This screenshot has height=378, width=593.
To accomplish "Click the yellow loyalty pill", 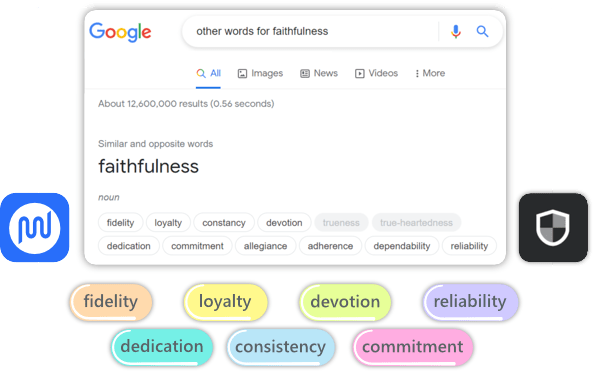I will point(225,302).
